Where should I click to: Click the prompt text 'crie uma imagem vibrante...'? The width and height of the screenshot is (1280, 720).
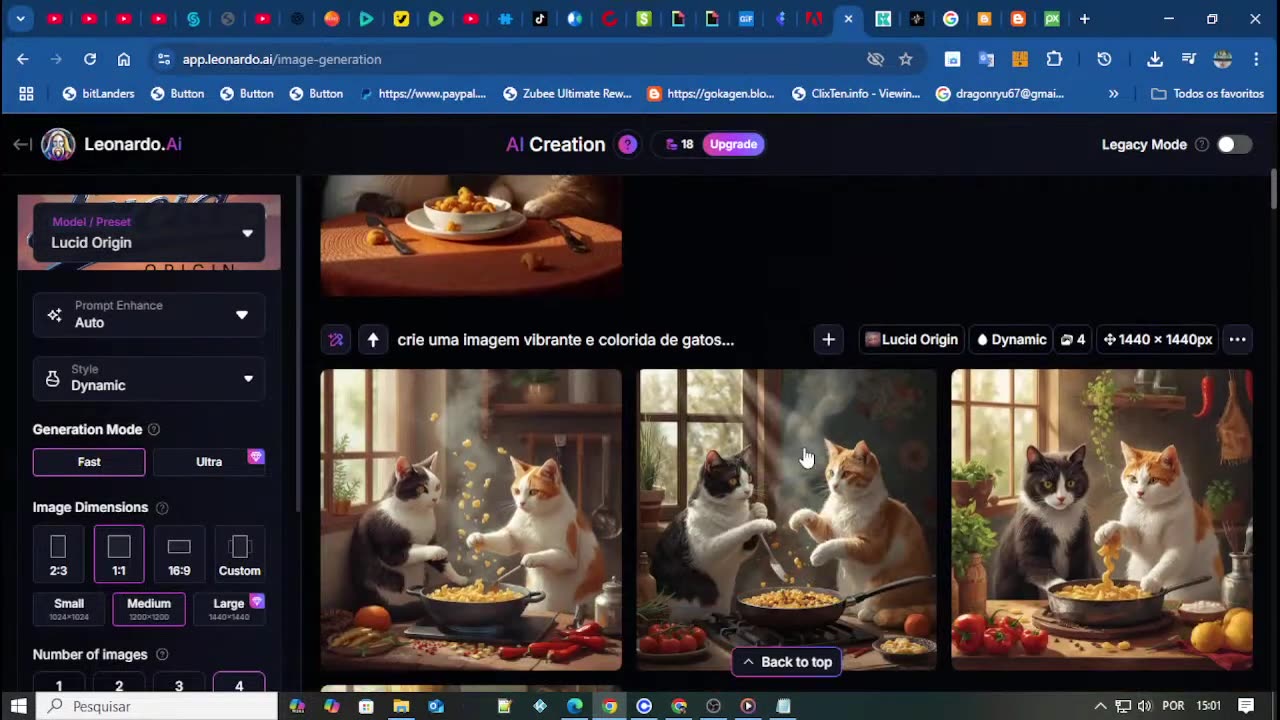click(566, 340)
